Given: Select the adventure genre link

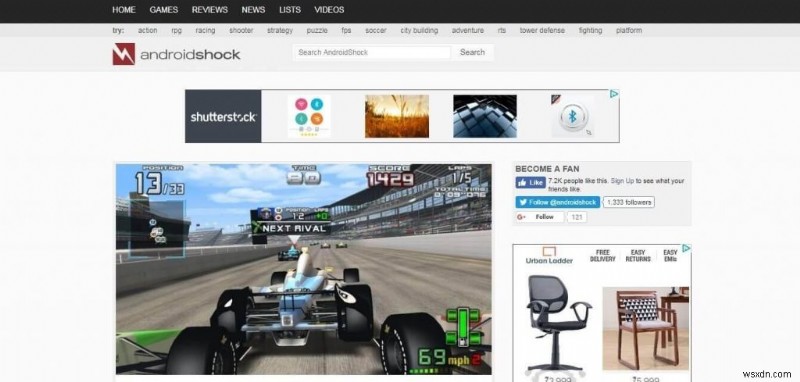Looking at the screenshot, I should [468, 31].
